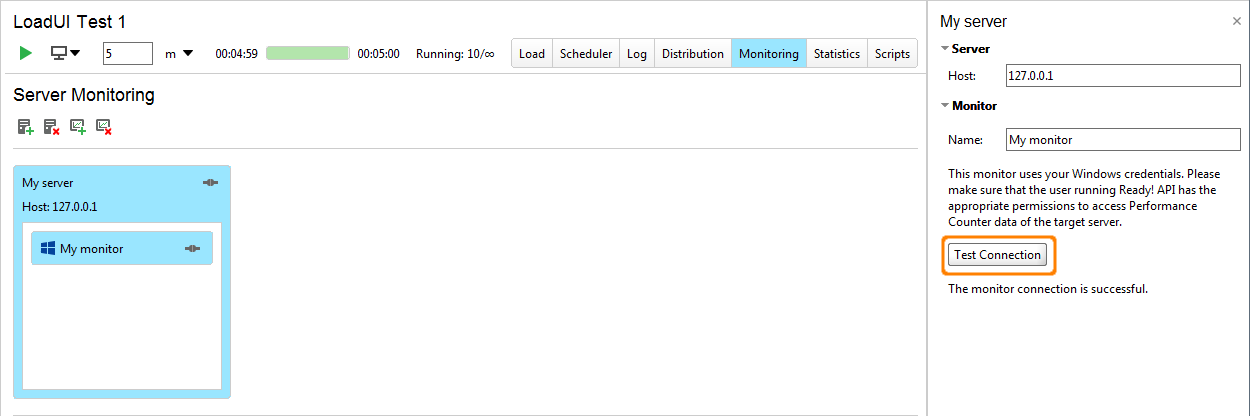Open the computer/agent mode dropdown
Viewport: 1250px width, 416px height.
point(66,53)
